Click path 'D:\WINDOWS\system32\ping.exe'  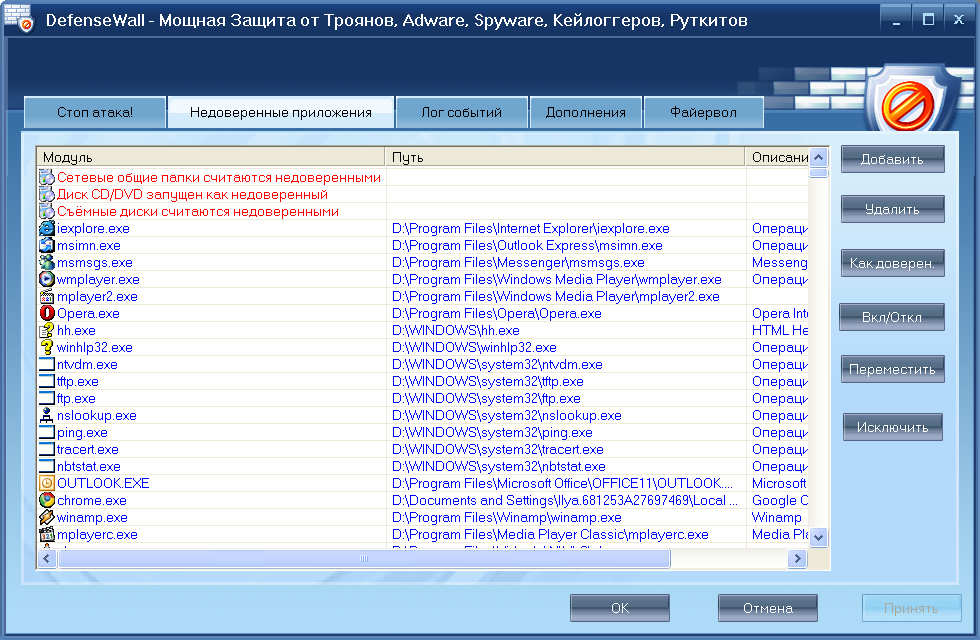492,432
